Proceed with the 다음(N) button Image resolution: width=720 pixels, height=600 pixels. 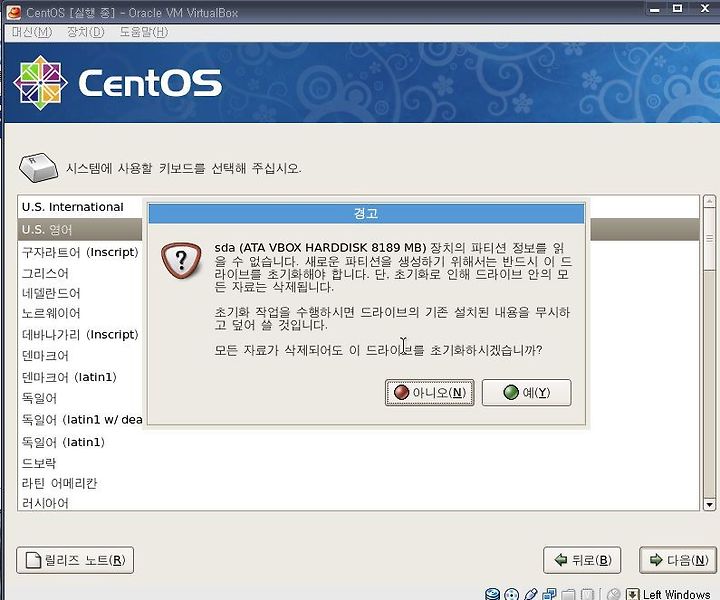coord(678,560)
